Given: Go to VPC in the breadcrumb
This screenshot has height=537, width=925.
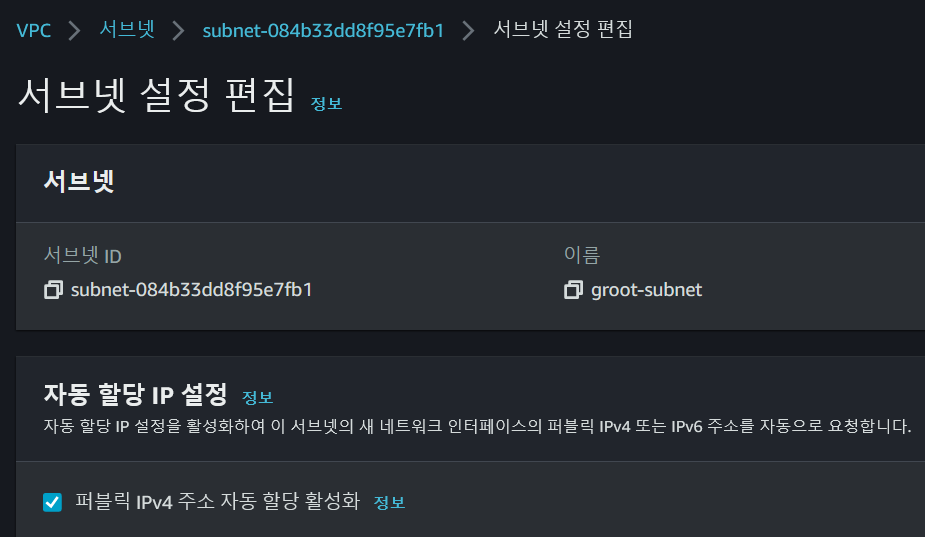Looking at the screenshot, I should [x=33, y=30].
